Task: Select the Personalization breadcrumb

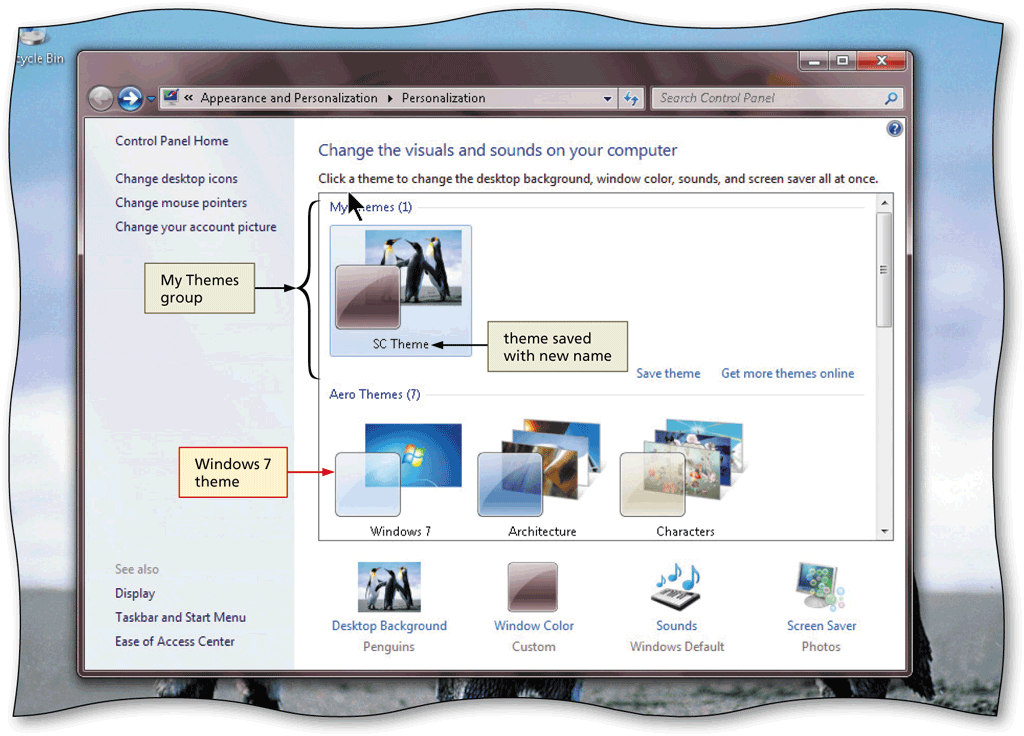Action: pos(443,98)
